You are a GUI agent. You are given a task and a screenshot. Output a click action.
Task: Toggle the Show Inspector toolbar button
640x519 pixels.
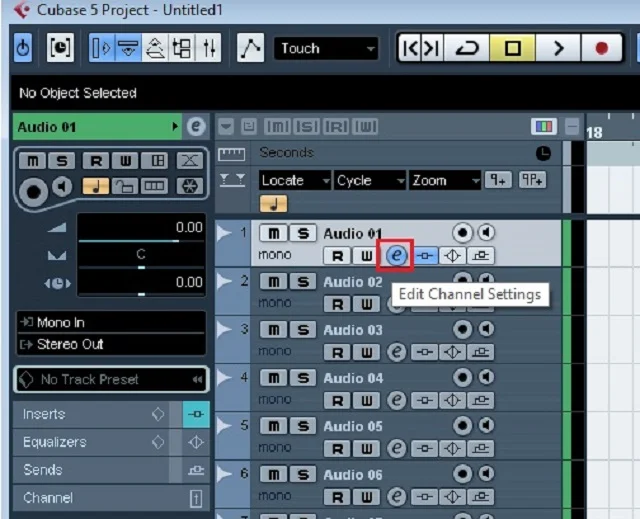pos(102,48)
